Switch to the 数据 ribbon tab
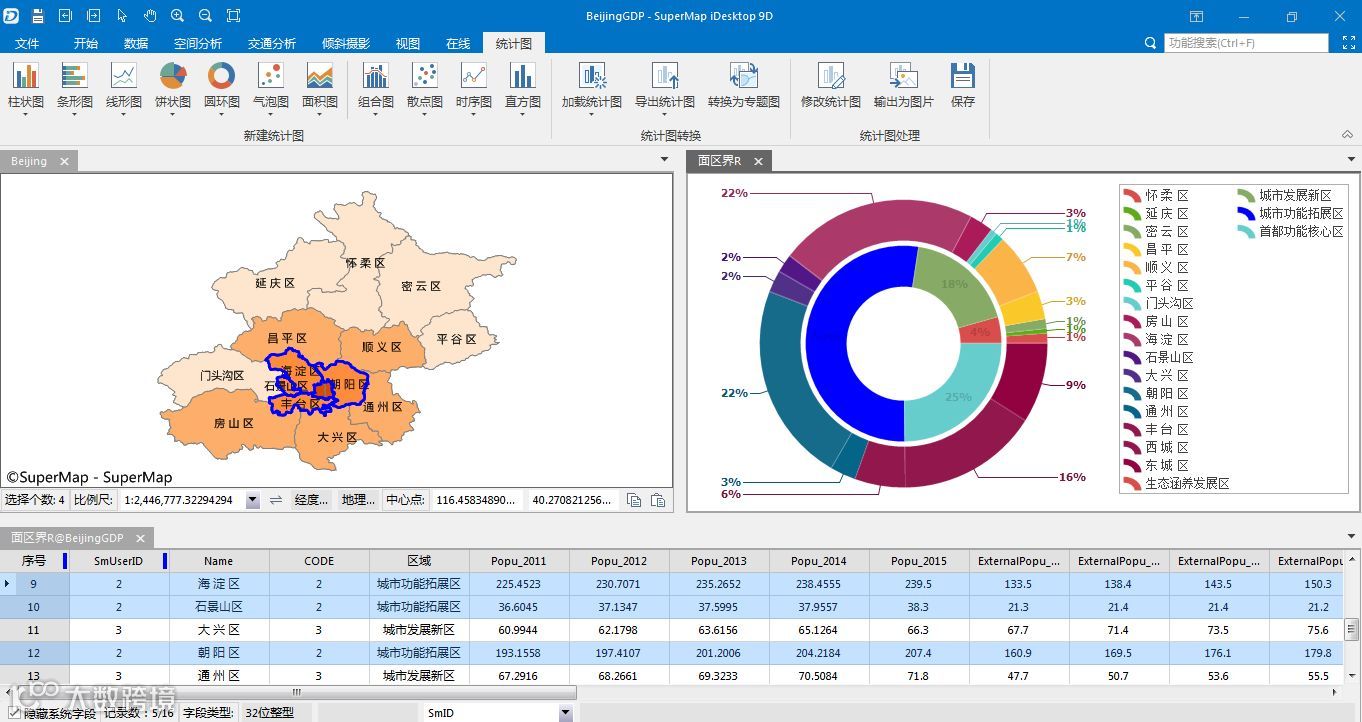The height and width of the screenshot is (722, 1362). [x=136, y=43]
